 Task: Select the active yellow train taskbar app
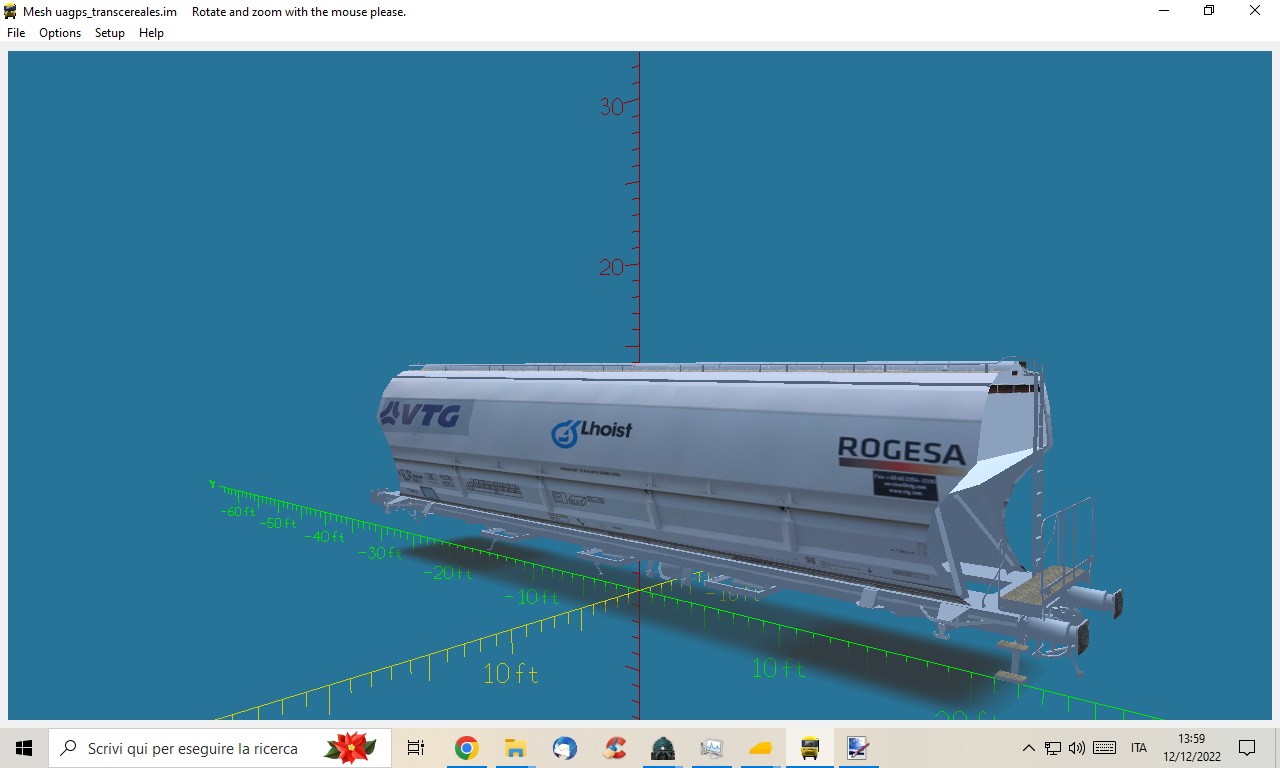coord(810,747)
